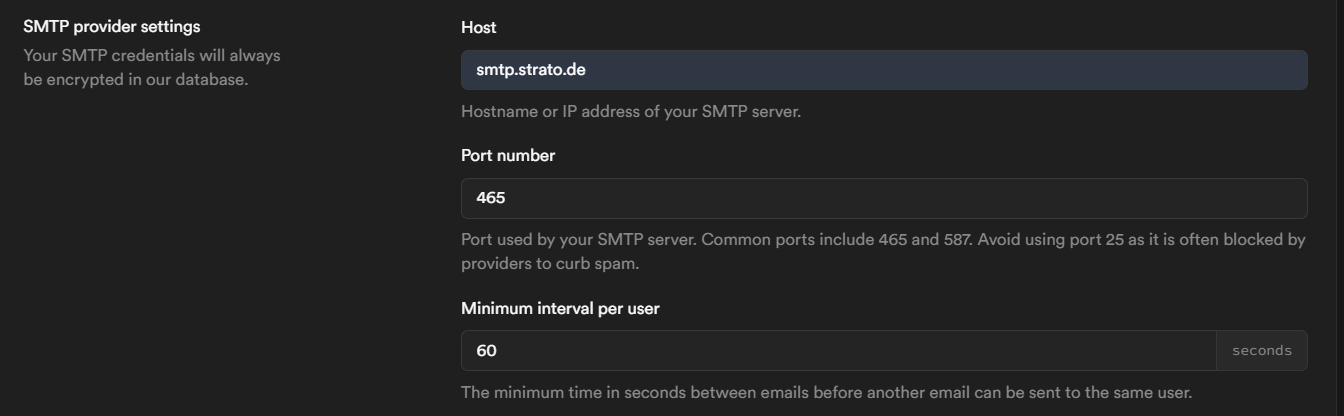This screenshot has width=1344, height=416.
Task: Place cursor on the 60 interval value
Action: pos(486,350)
